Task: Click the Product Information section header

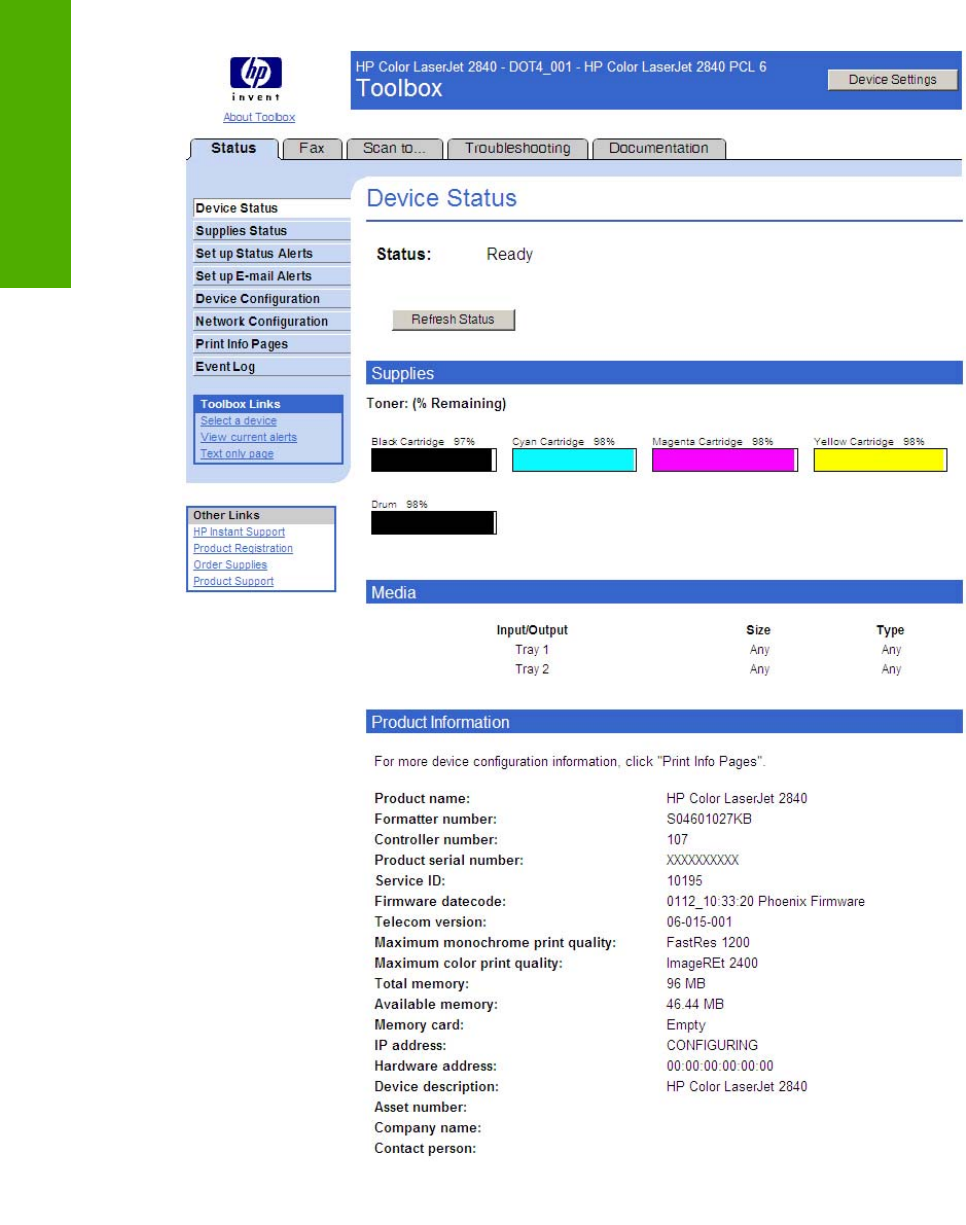Action: coord(664,721)
